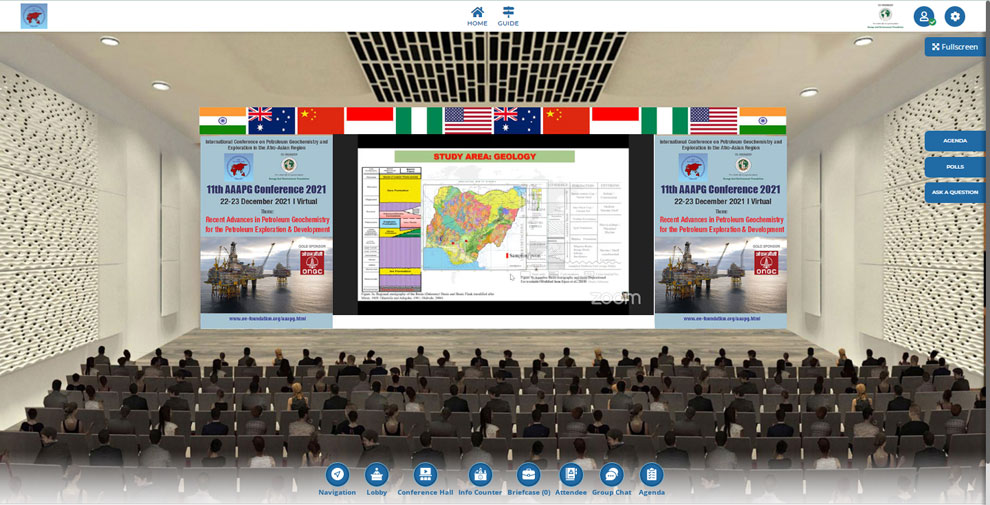Open Conference Hall icon
The image size is (990, 505).
click(425, 480)
